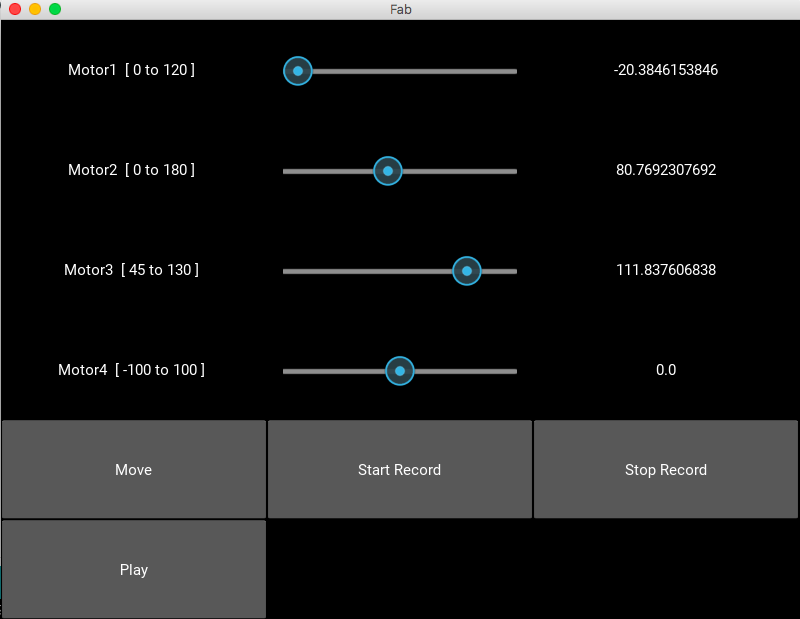The height and width of the screenshot is (619, 800).
Task: Click the Fab window title text
Action: click(401, 9)
